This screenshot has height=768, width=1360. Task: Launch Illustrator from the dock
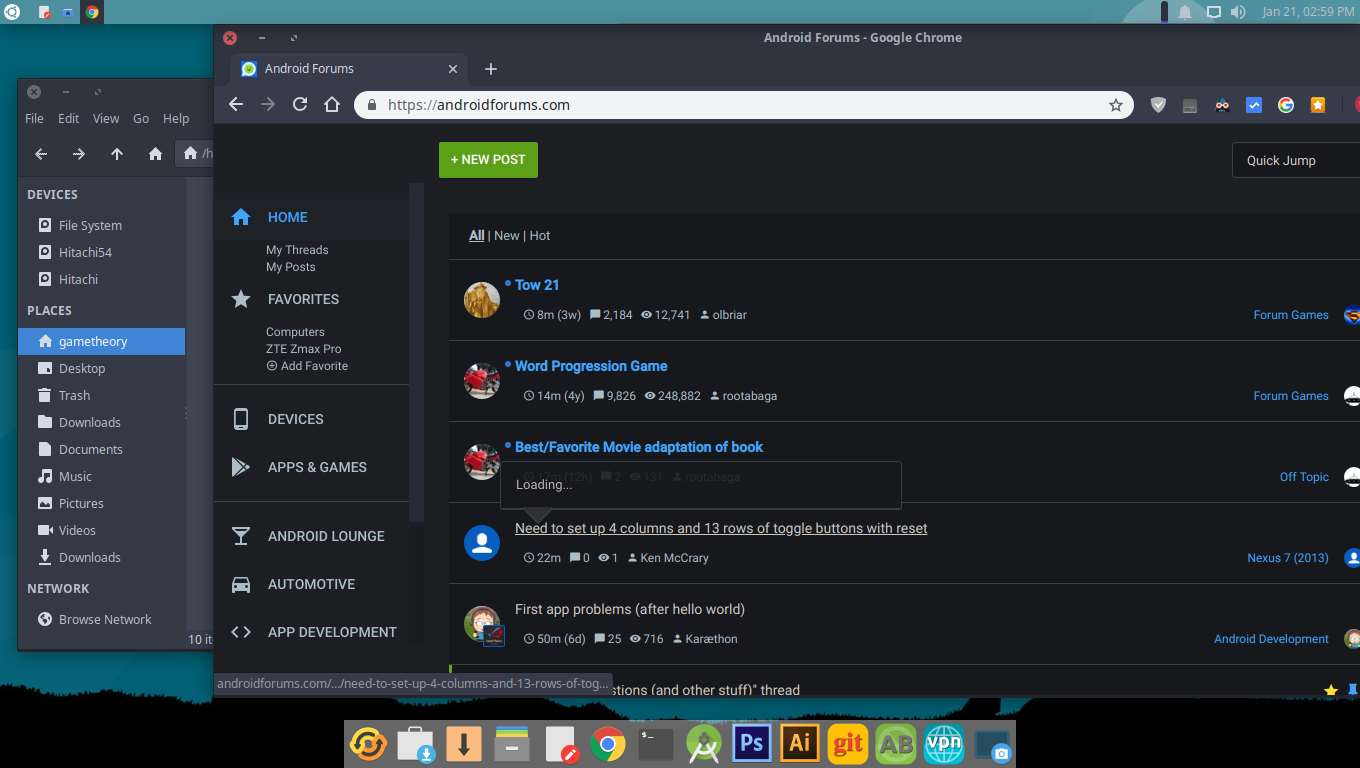(799, 744)
